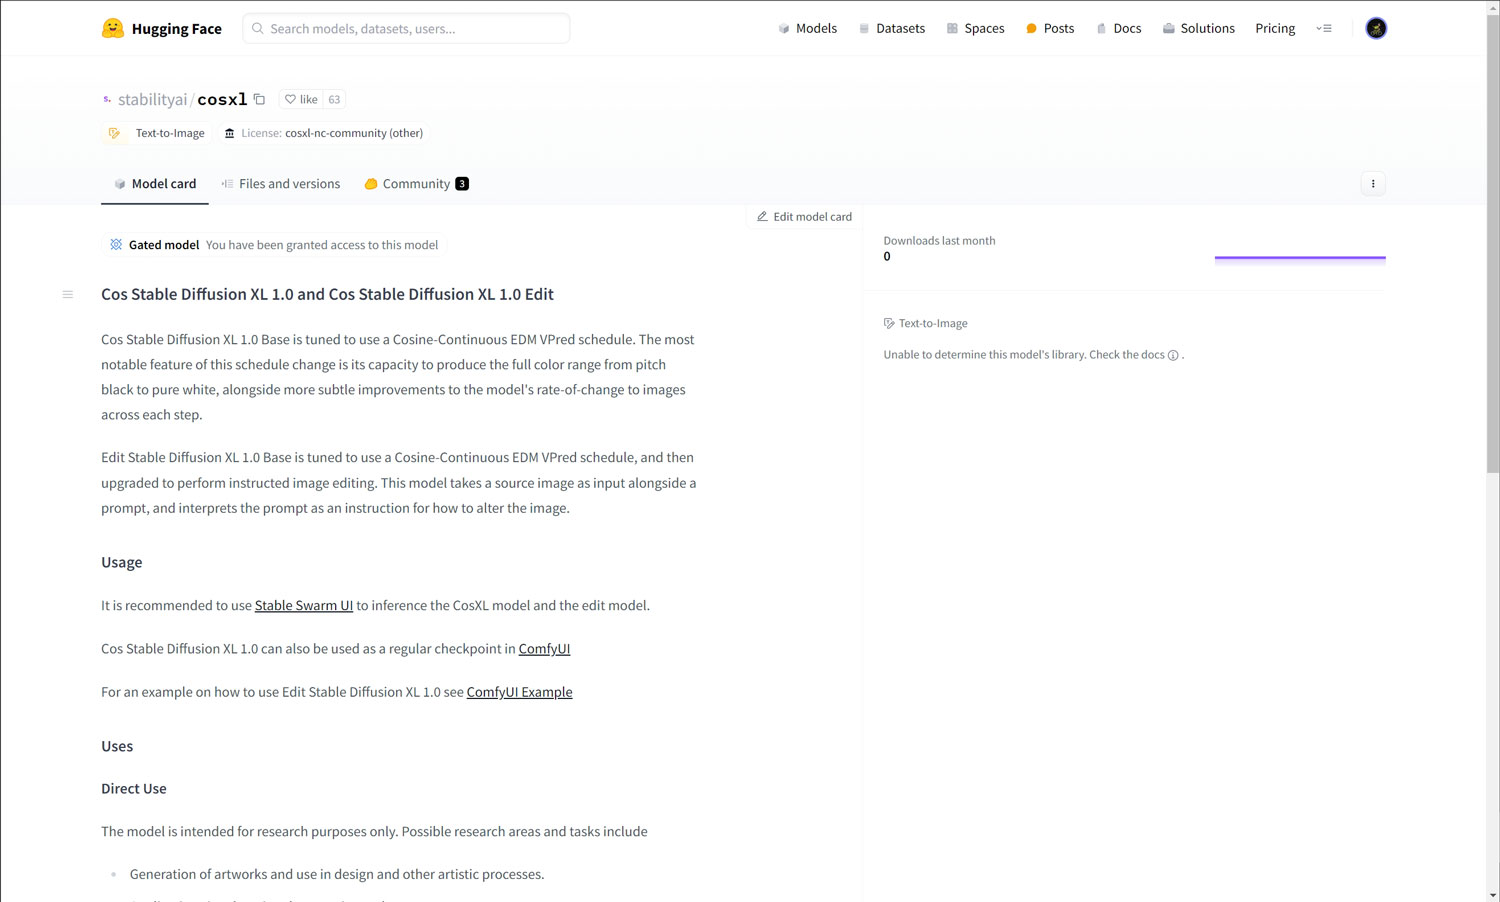Click the info icon next to Check the docs
The image size is (1500, 902).
pyautogui.click(x=1173, y=355)
